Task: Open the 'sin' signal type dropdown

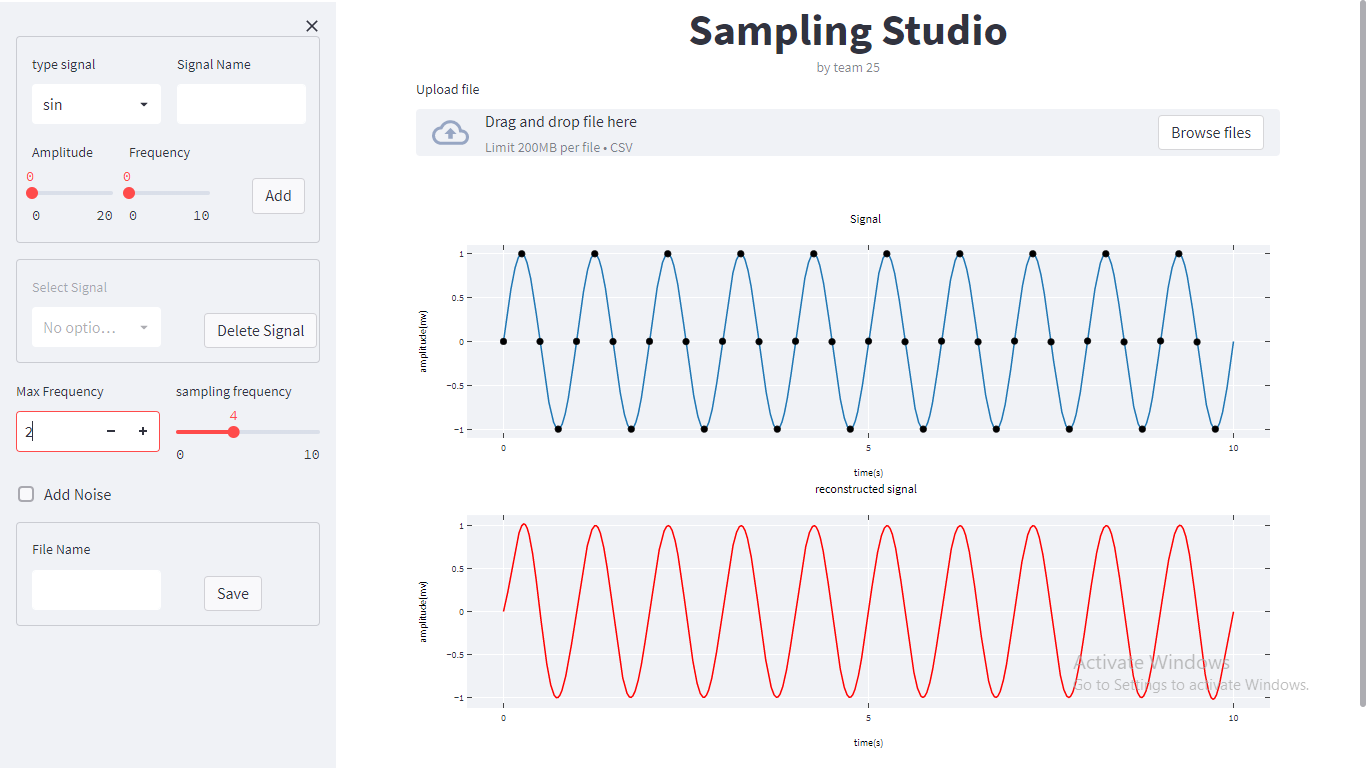Action: point(96,103)
